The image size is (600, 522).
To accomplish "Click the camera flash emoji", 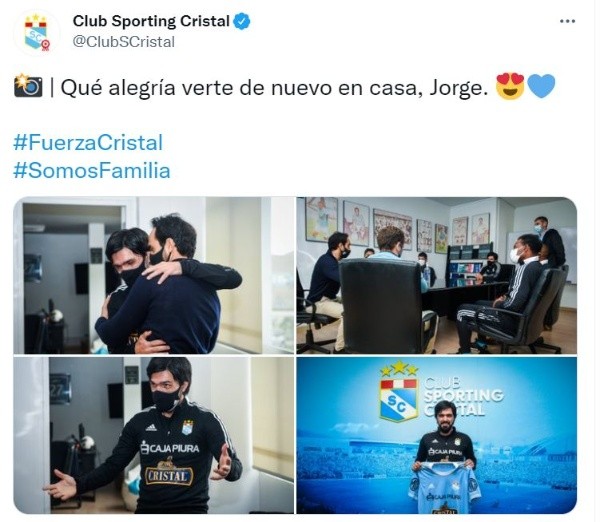I will point(28,86).
